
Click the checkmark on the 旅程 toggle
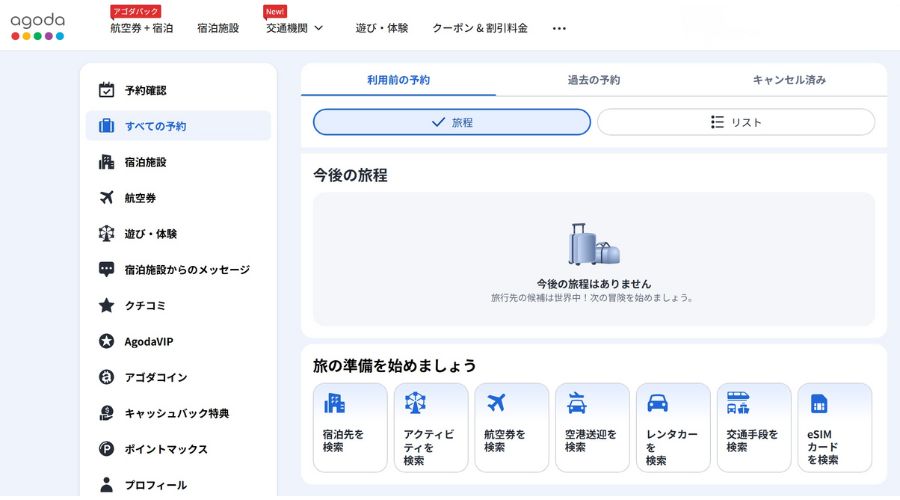point(438,122)
